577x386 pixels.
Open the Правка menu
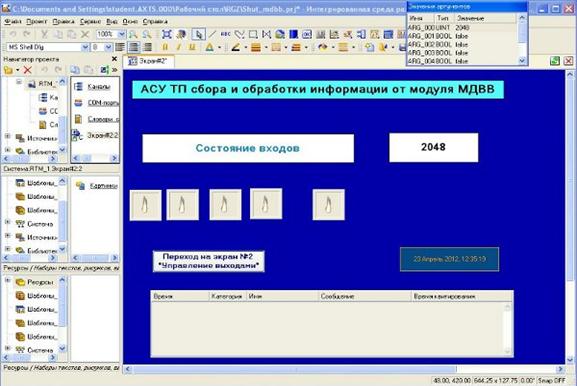[63, 22]
